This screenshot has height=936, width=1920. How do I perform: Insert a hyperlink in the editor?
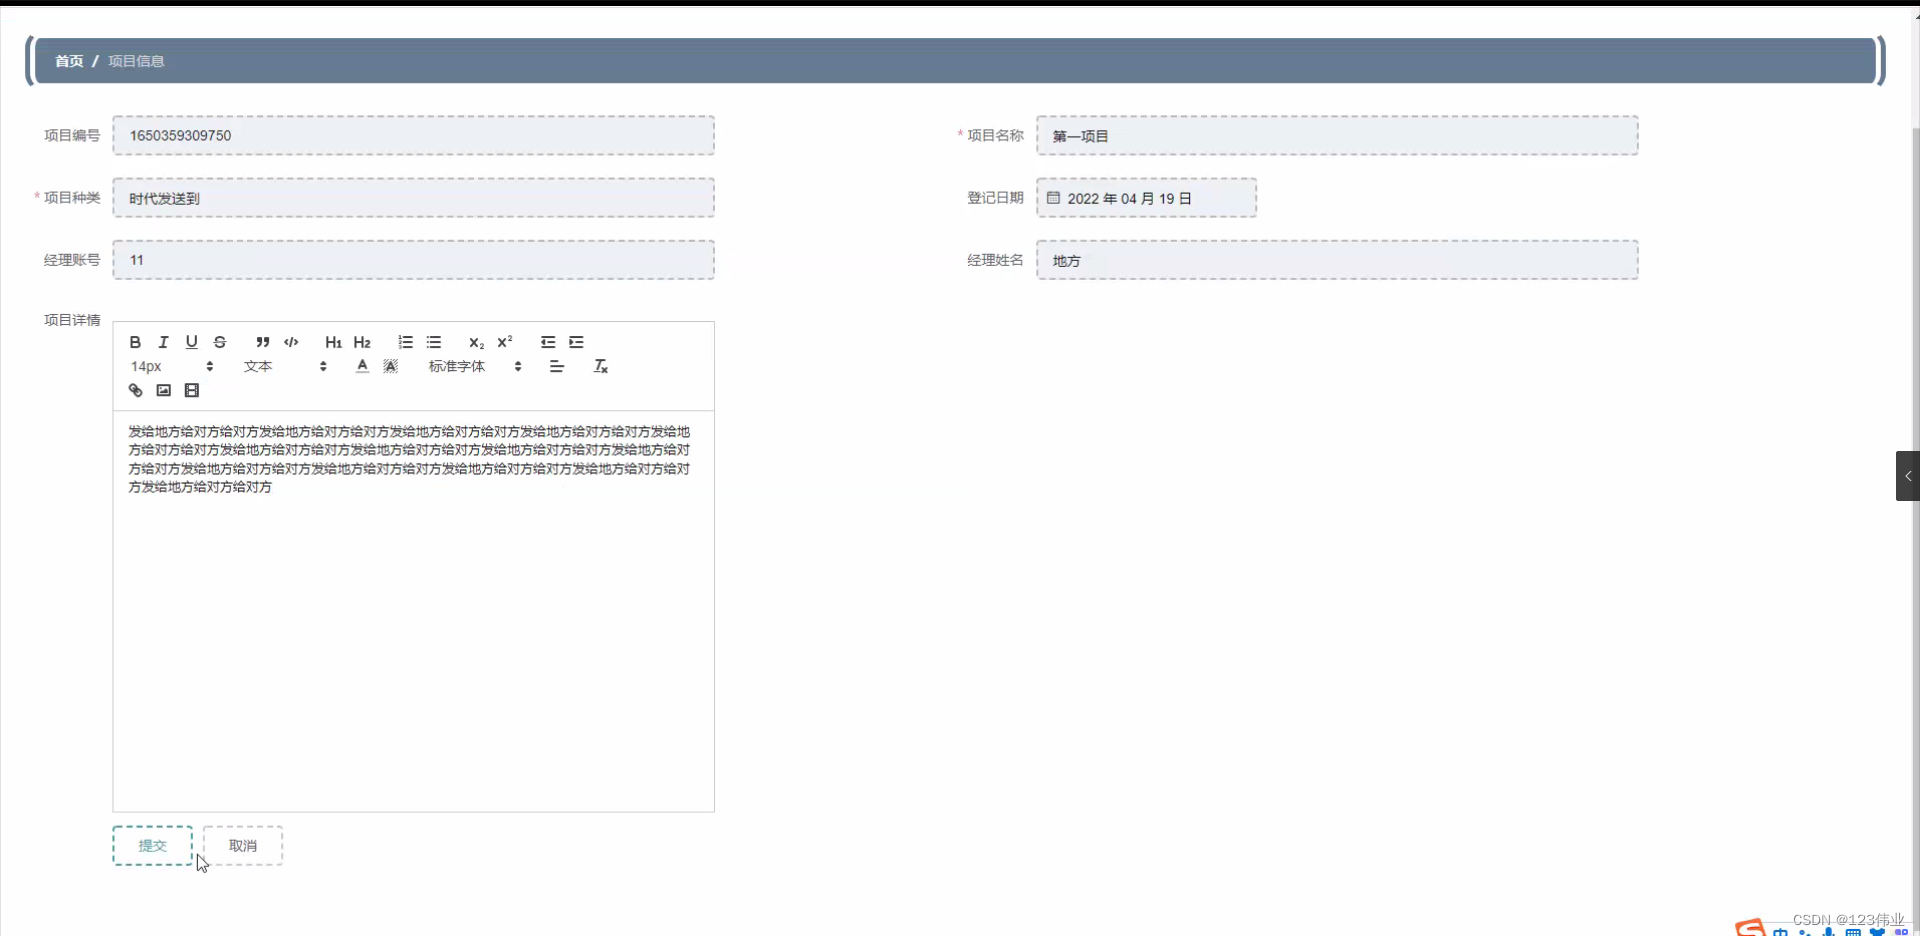(136, 390)
